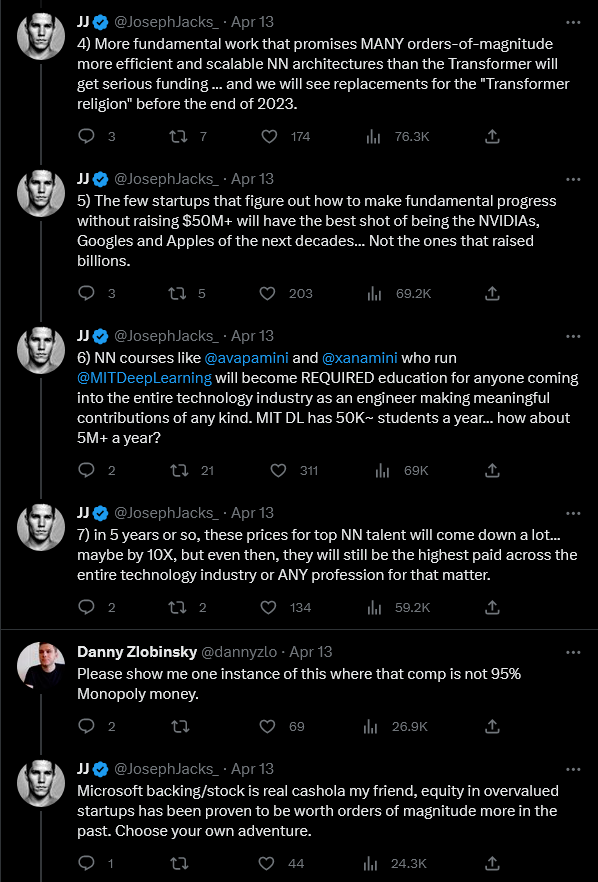Retweet Danny Zlobinsky's reply

click(x=180, y=726)
